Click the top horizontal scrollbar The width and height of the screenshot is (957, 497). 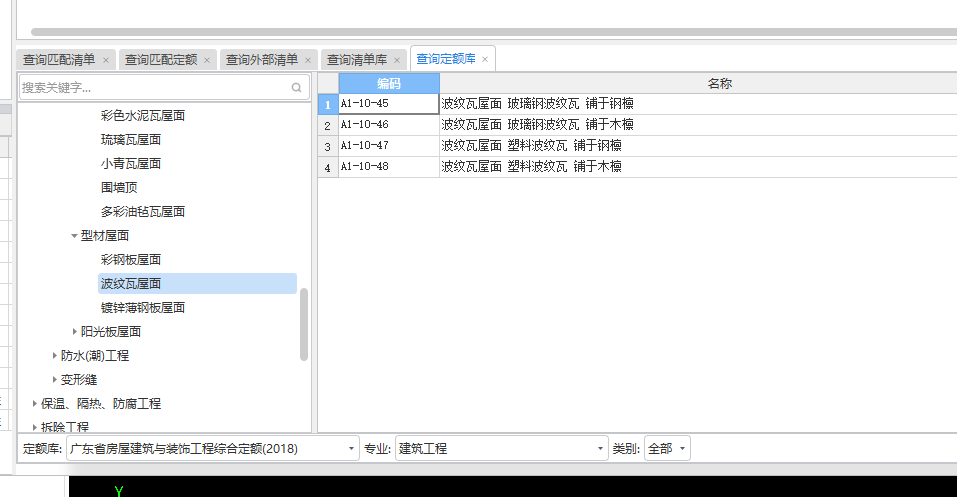(494, 32)
